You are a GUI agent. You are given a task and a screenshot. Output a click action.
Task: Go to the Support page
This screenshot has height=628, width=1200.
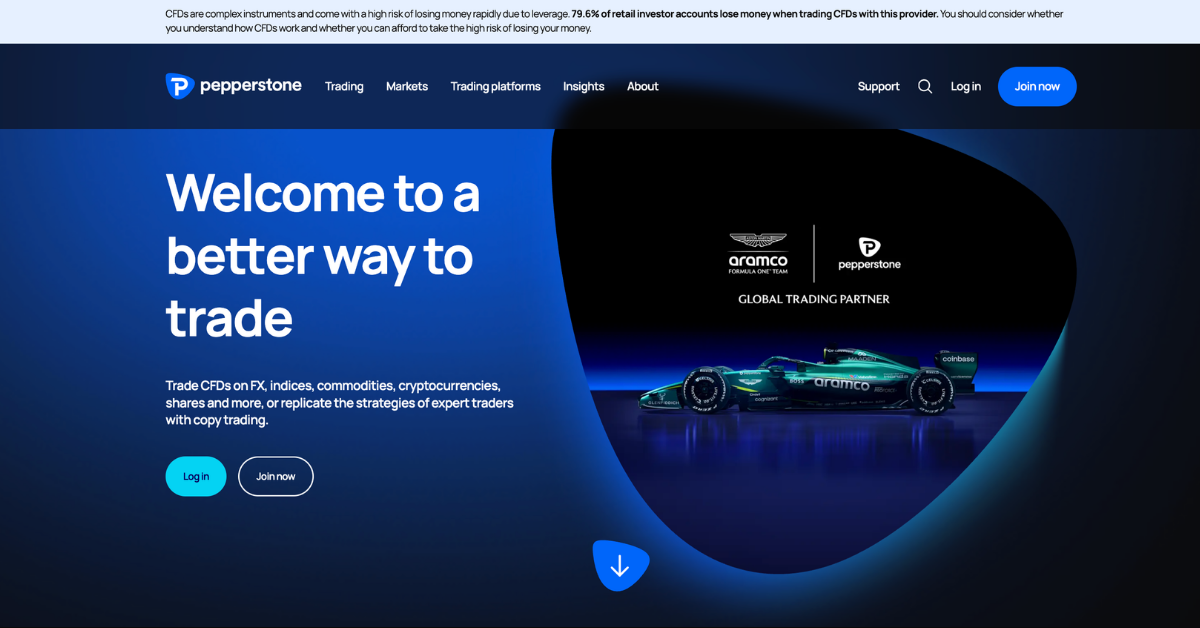click(879, 86)
